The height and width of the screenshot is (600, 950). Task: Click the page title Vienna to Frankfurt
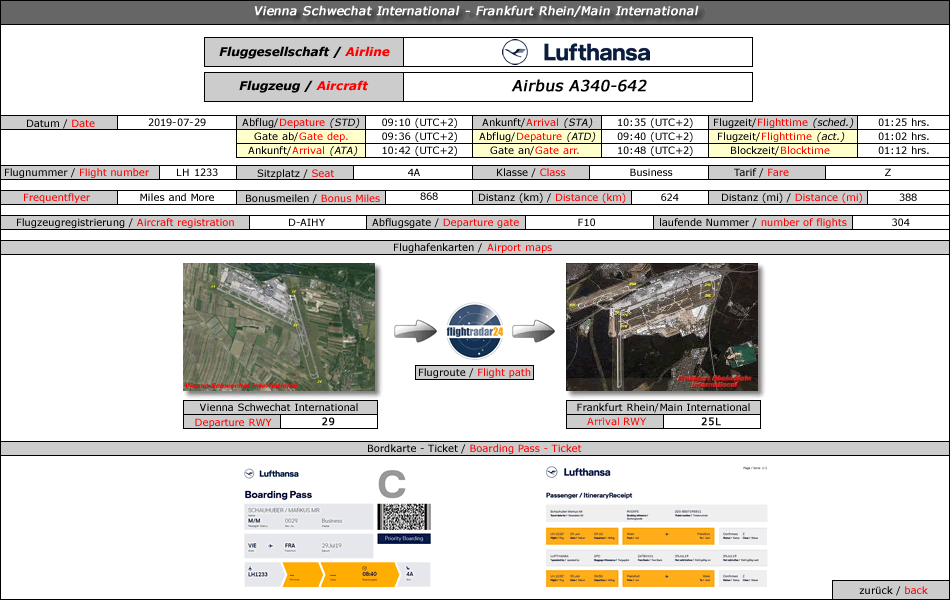(x=475, y=12)
